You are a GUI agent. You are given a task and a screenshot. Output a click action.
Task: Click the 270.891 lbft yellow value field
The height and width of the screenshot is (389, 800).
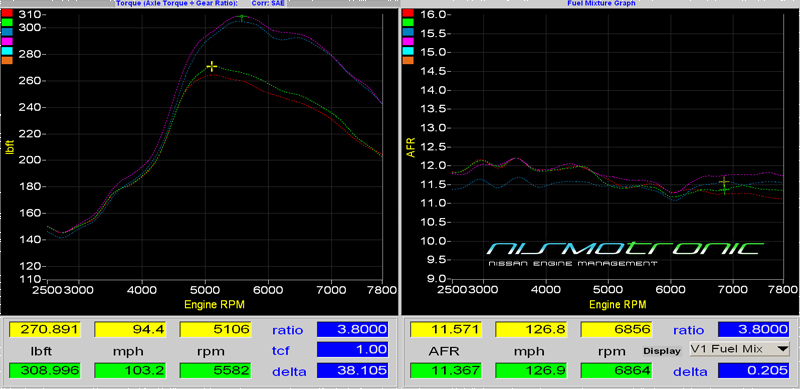point(45,329)
